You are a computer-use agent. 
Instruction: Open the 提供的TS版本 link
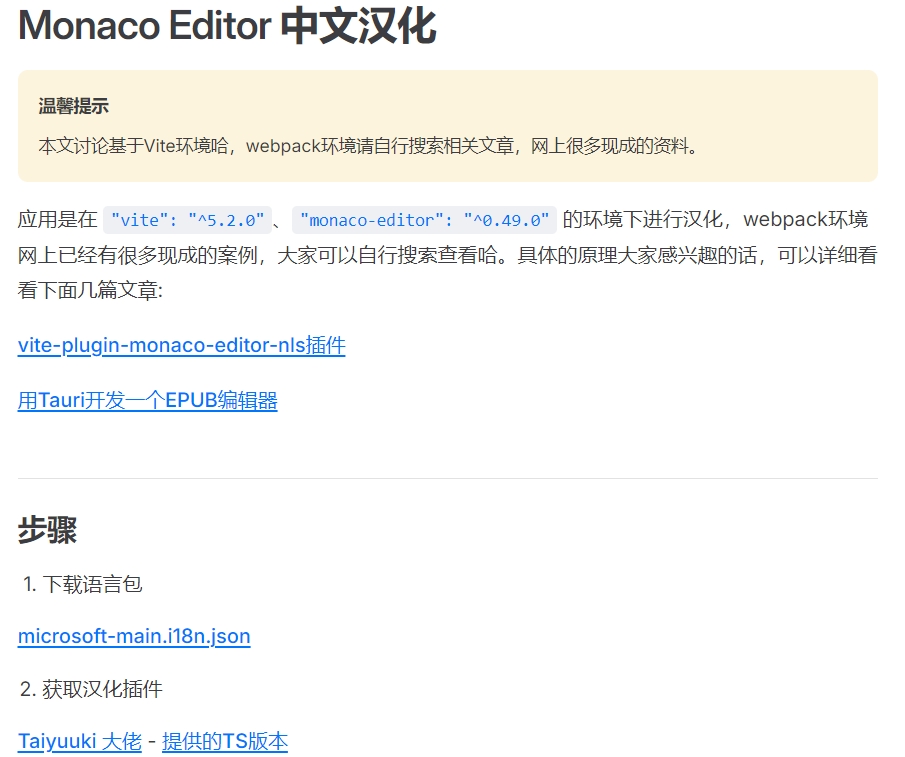(225, 741)
